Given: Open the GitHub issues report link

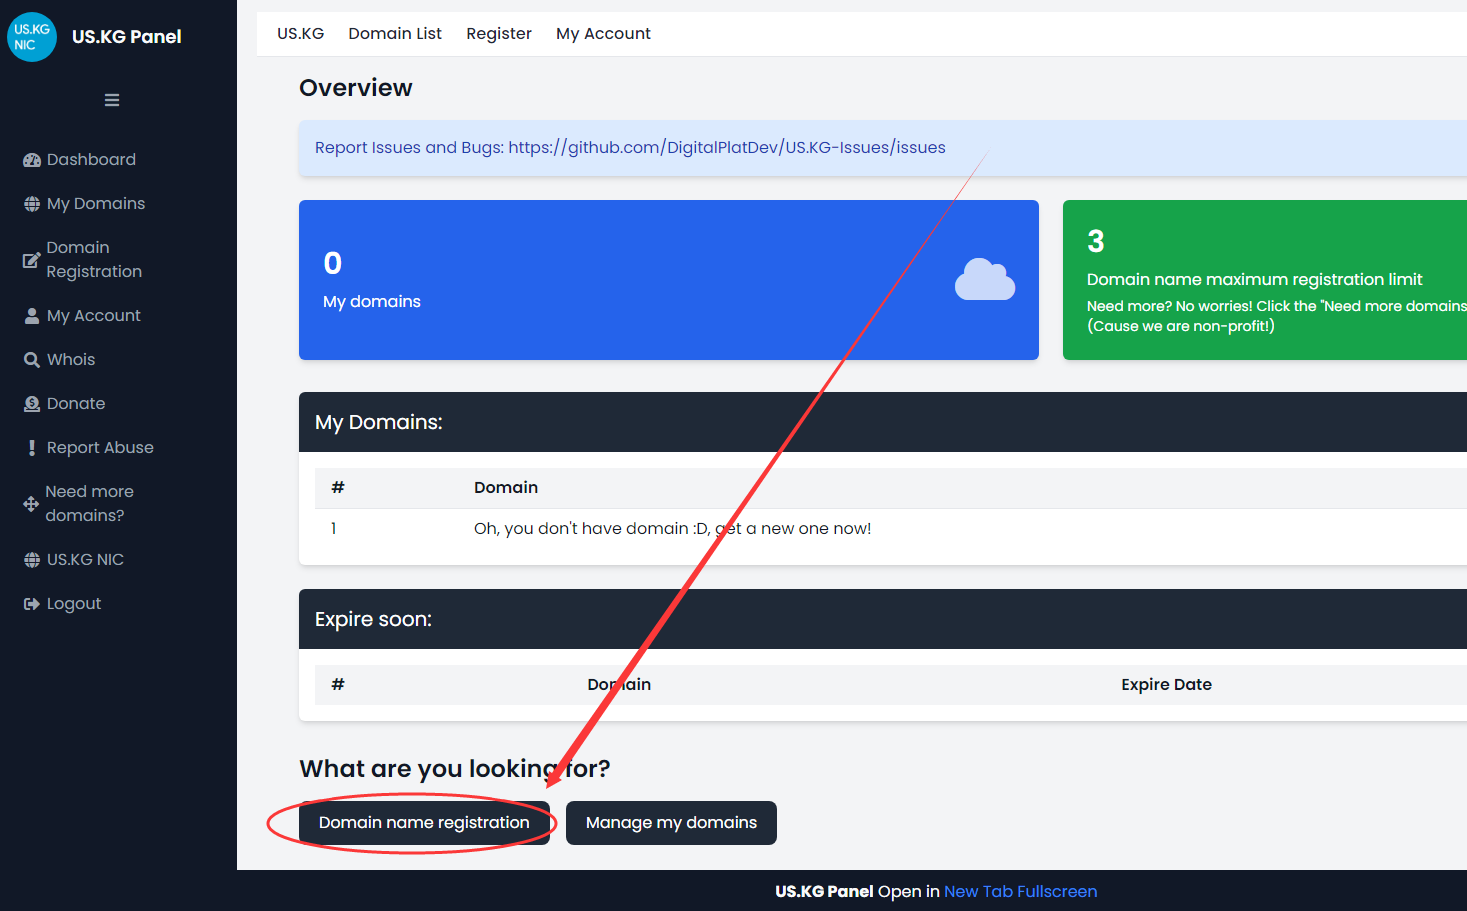Looking at the screenshot, I should tap(726, 148).
